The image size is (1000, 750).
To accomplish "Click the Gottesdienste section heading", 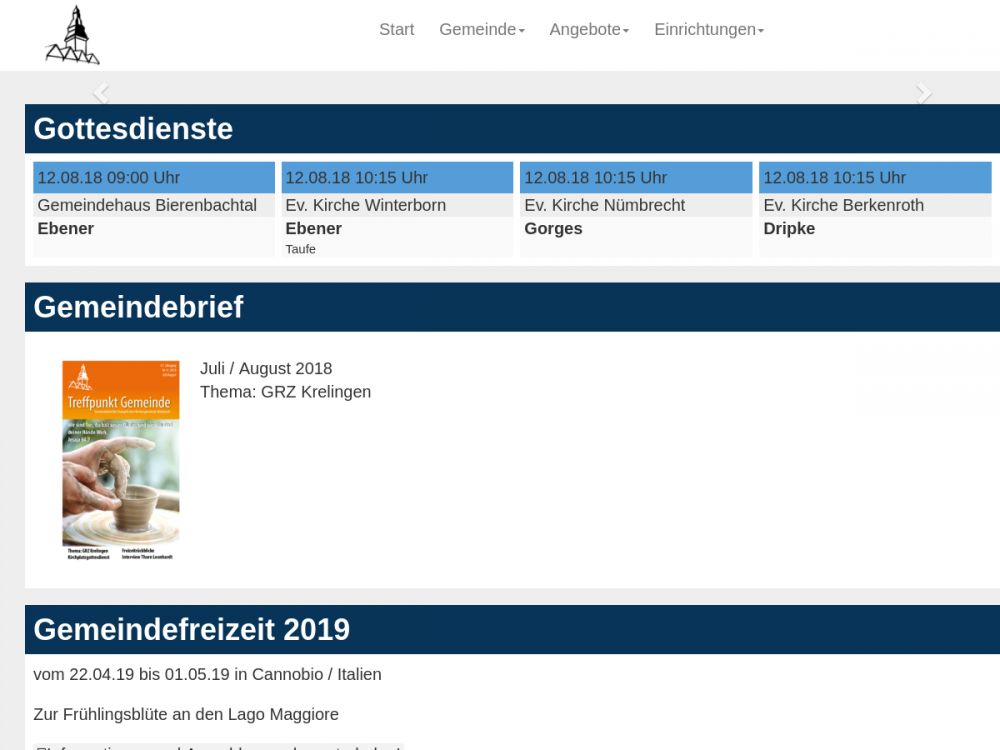I will coord(133,129).
